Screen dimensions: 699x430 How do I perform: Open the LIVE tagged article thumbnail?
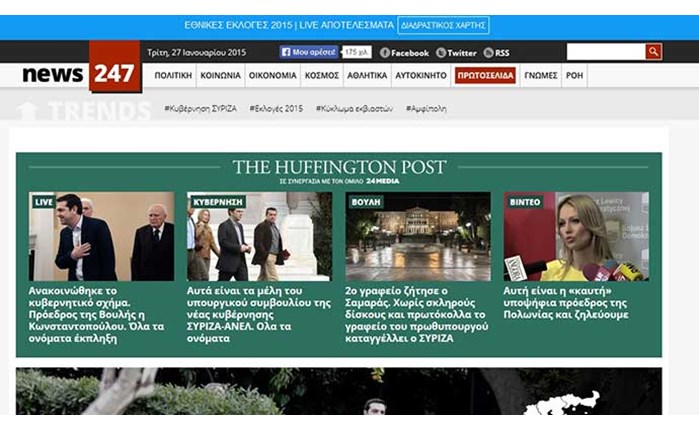point(102,236)
